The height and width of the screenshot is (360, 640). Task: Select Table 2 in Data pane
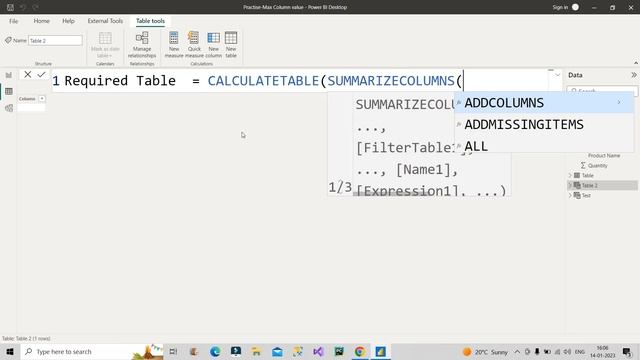602,185
